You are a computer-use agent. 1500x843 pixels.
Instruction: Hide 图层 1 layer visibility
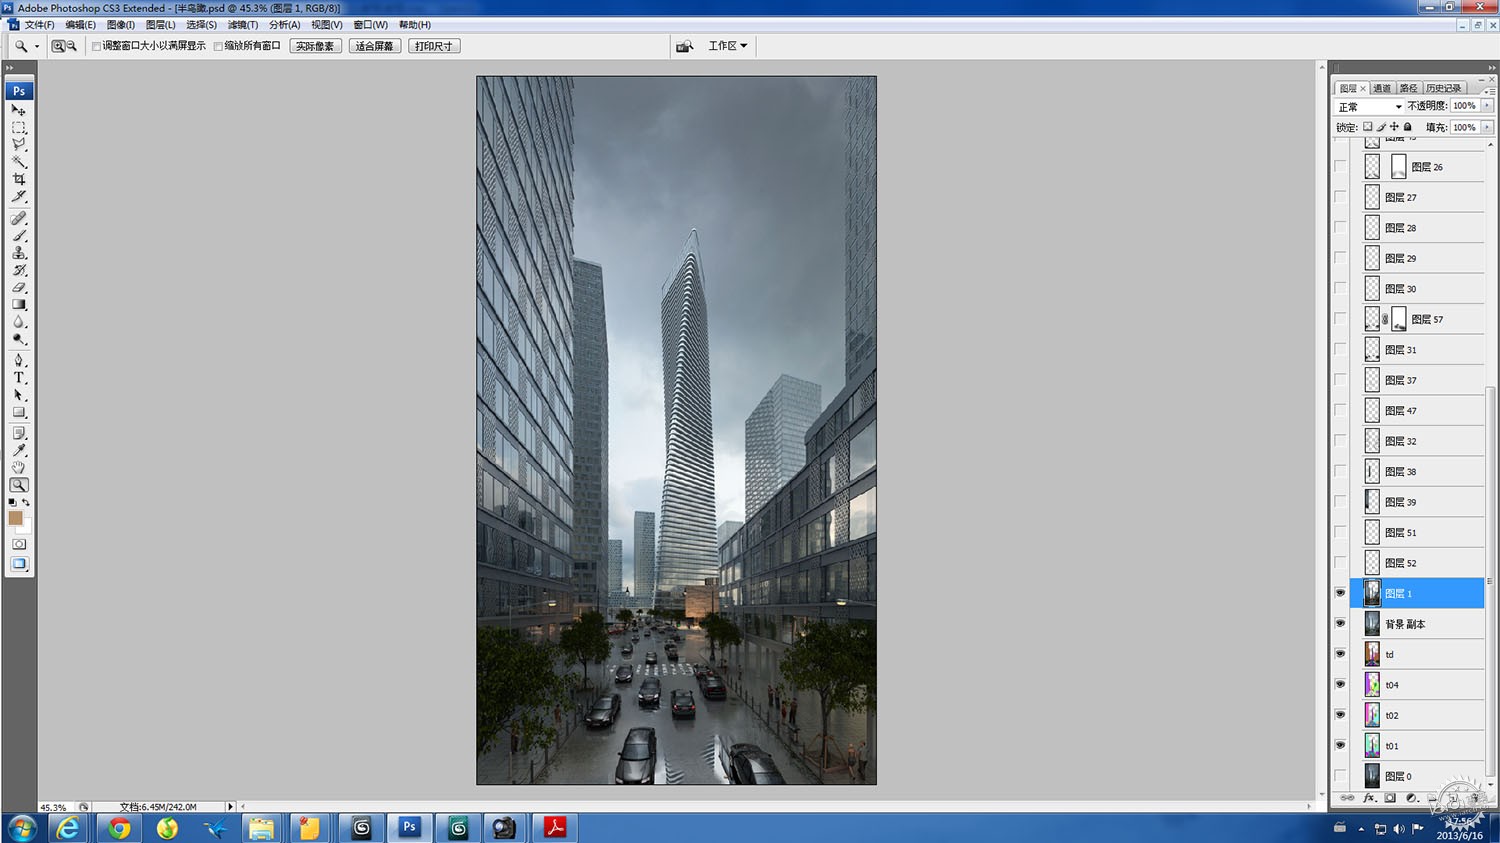1340,593
